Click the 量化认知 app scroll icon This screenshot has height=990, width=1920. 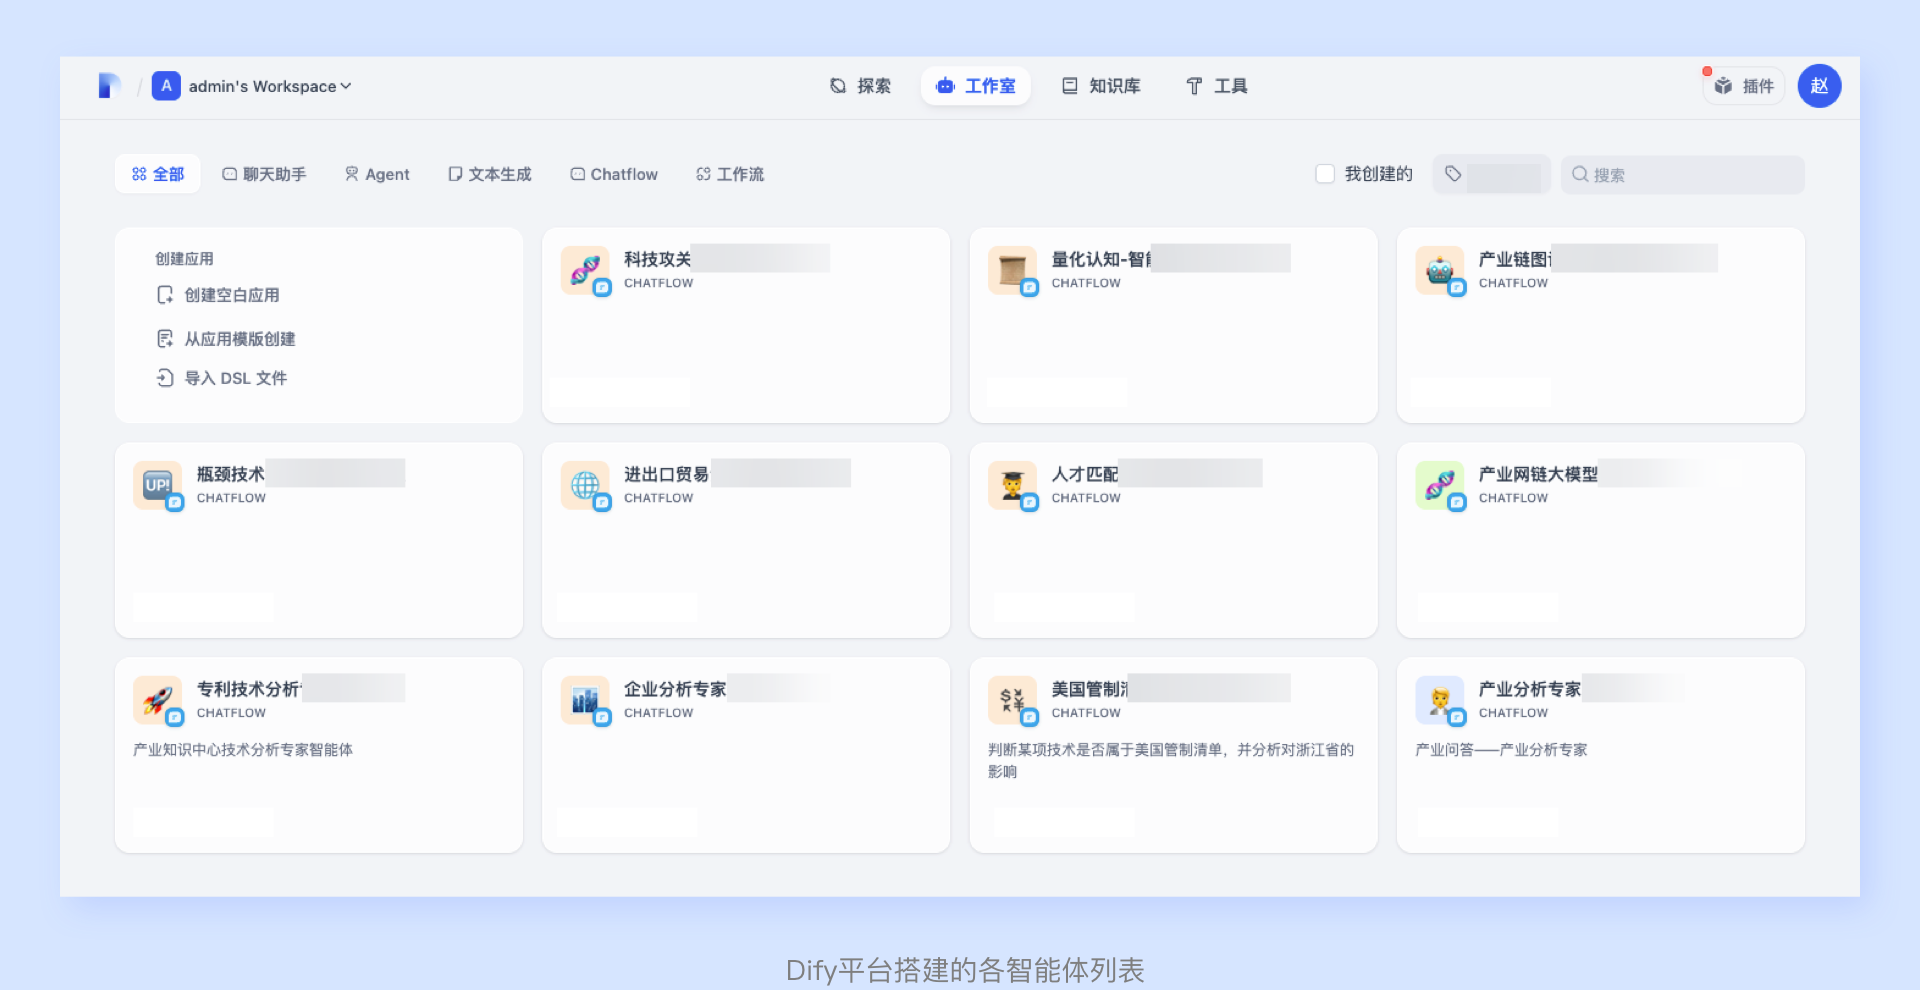[1012, 270]
